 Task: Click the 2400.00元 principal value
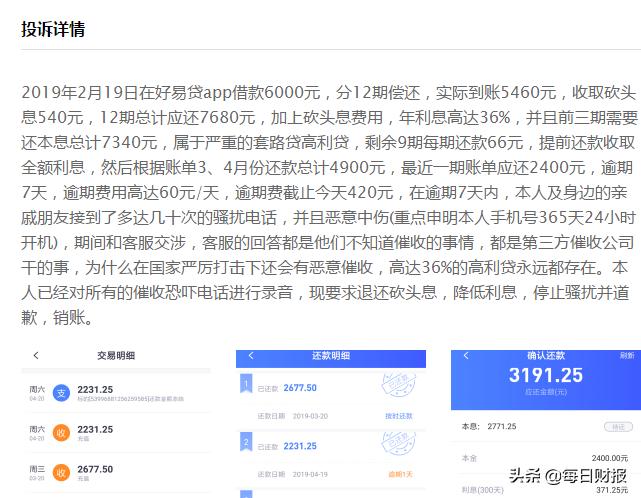coord(610,458)
